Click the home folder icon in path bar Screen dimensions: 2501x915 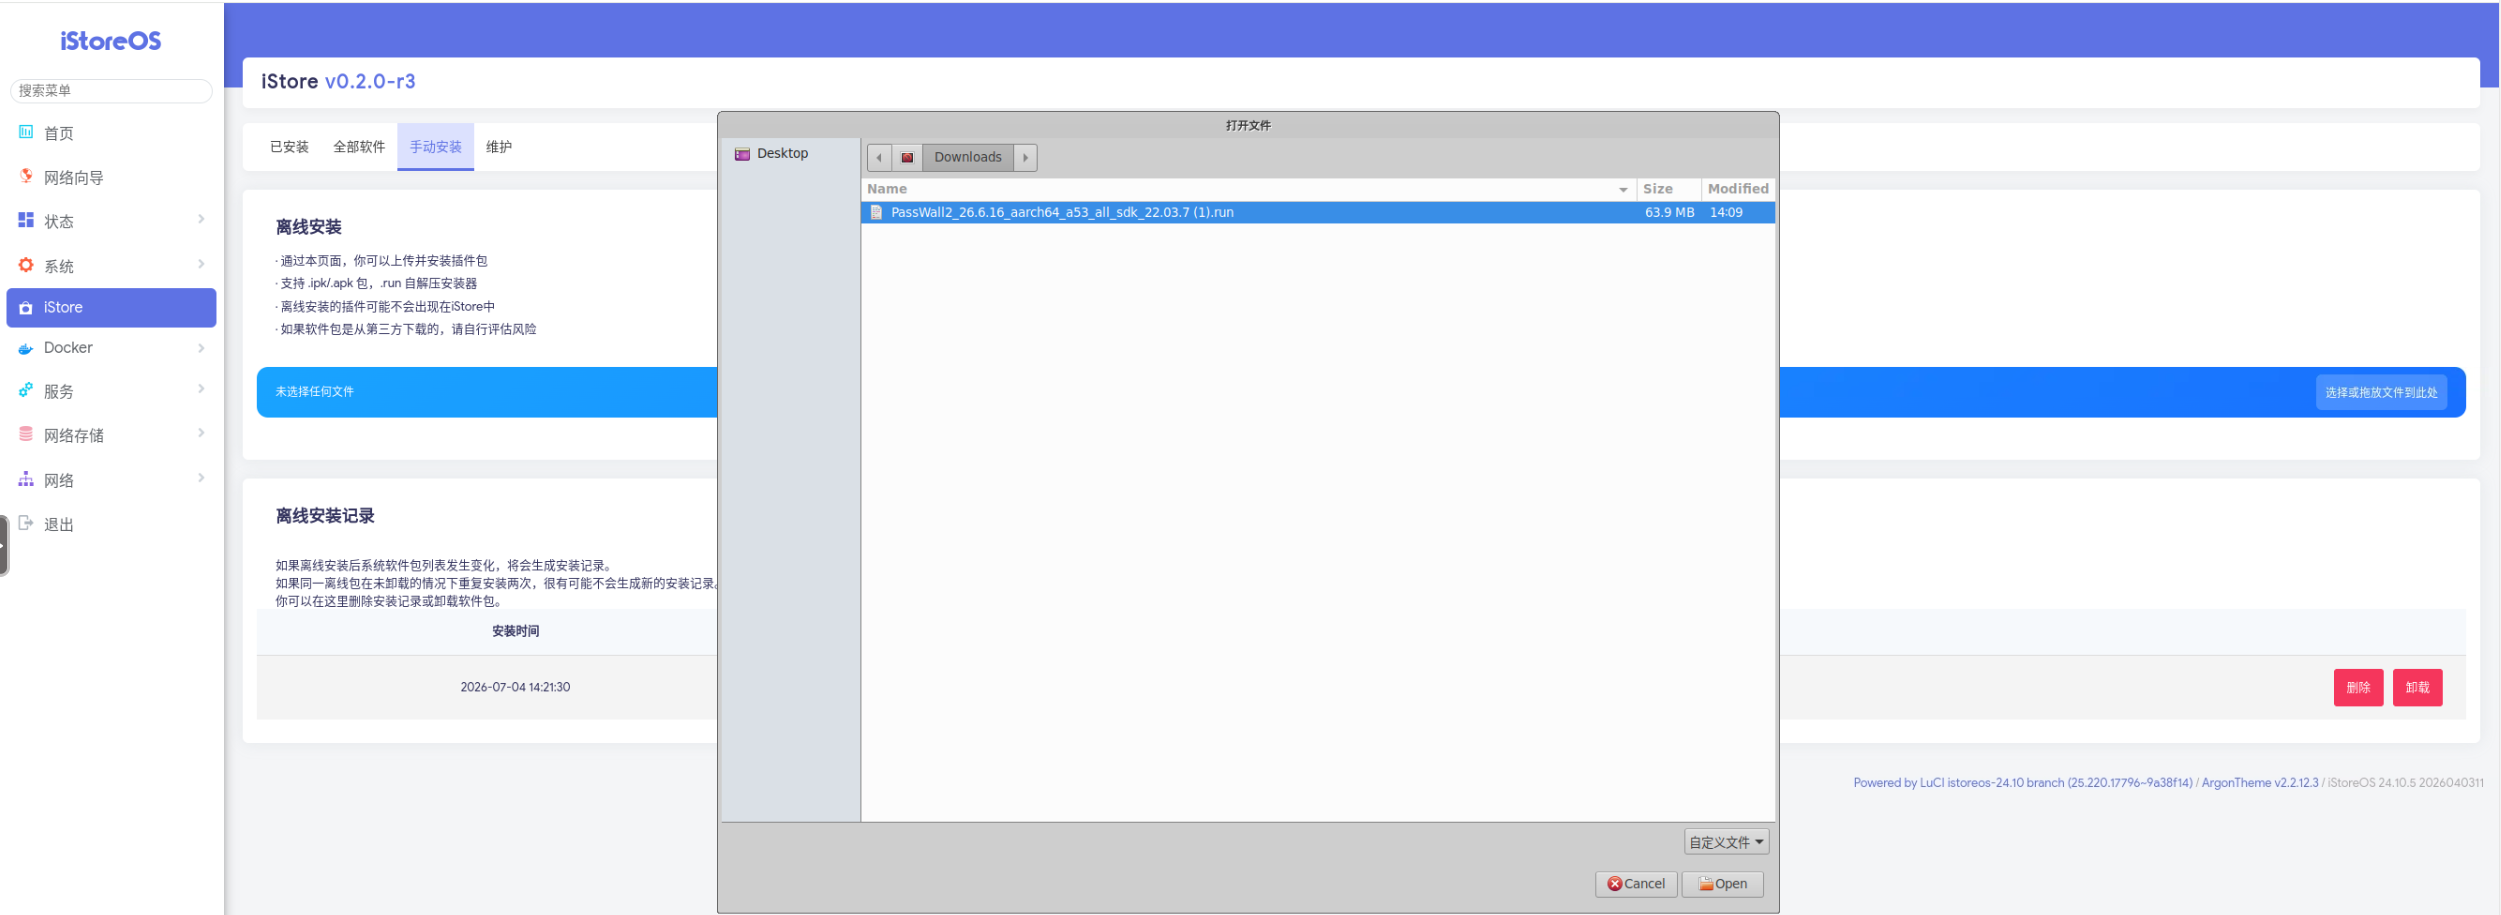(x=907, y=158)
